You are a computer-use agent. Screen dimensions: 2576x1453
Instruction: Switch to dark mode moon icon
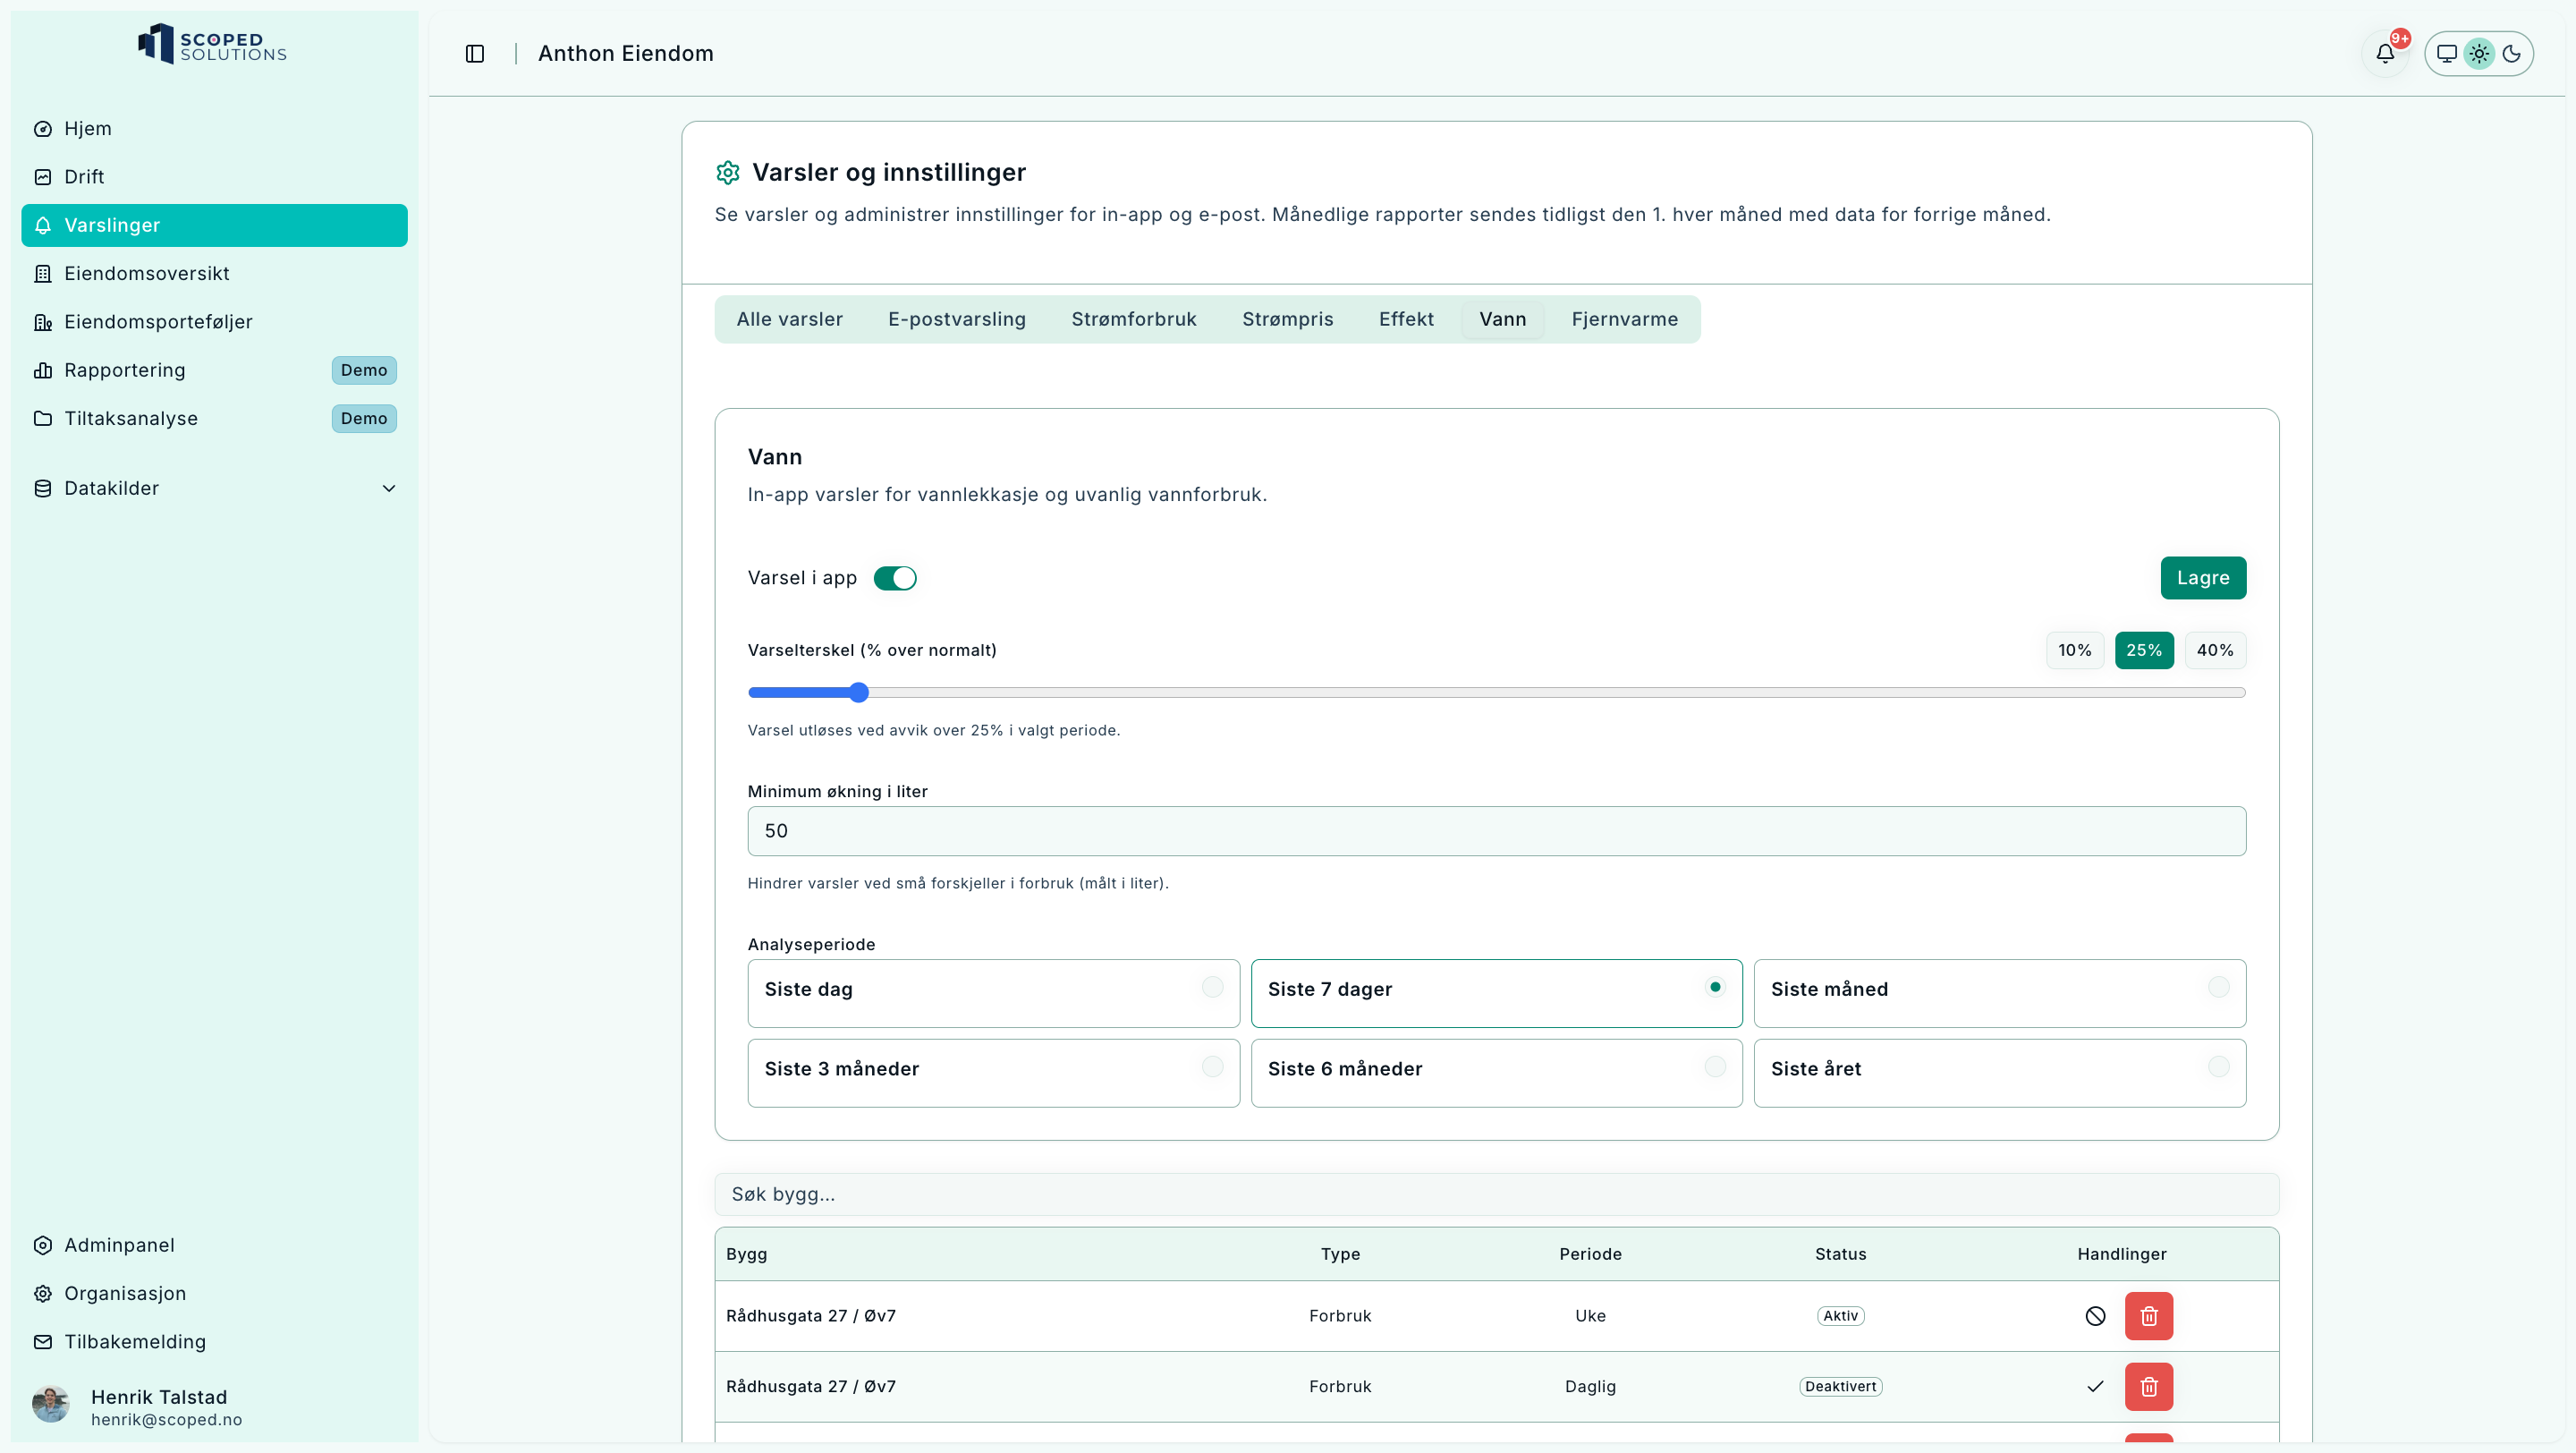[2512, 54]
